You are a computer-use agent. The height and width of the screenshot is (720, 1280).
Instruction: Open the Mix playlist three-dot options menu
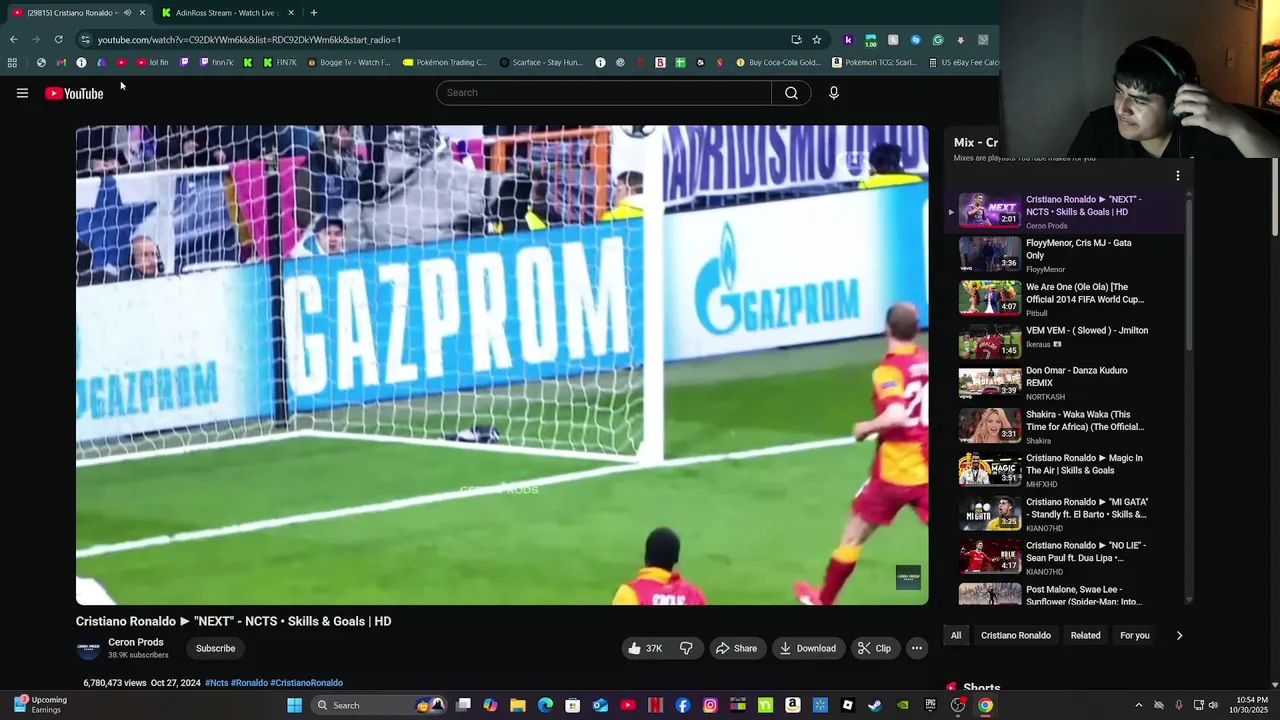tap(1178, 176)
